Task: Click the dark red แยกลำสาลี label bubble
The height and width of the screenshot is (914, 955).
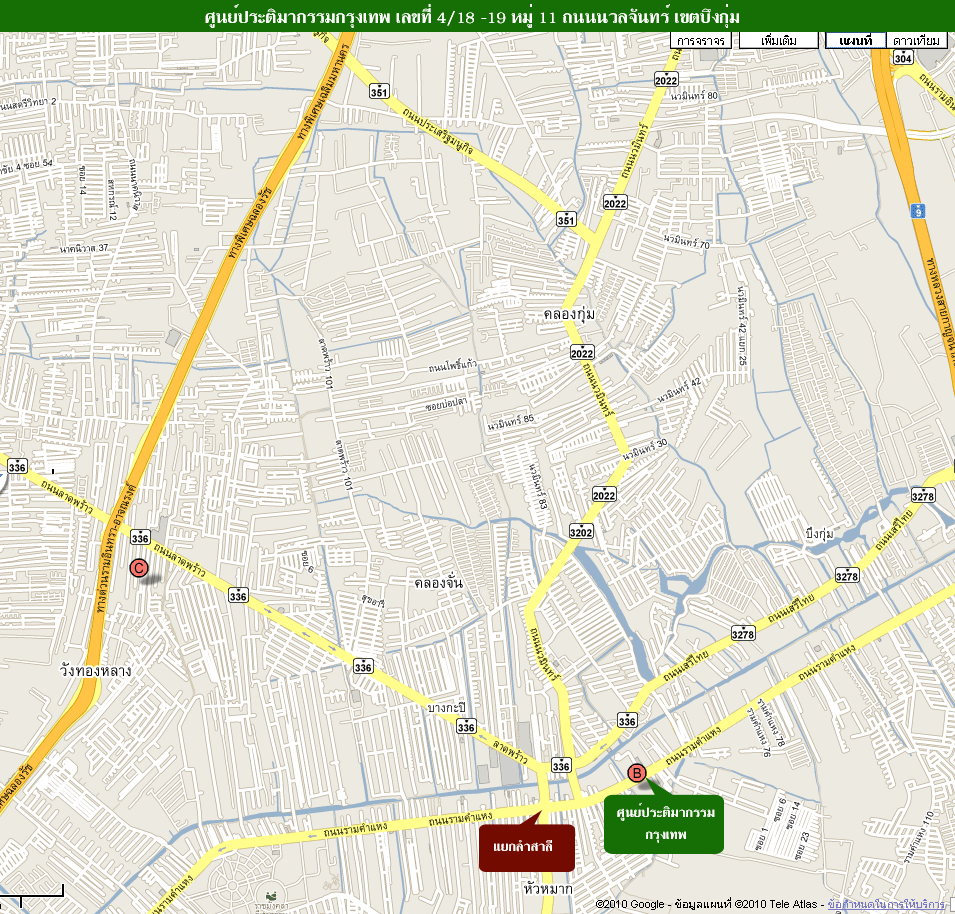Action: 527,848
